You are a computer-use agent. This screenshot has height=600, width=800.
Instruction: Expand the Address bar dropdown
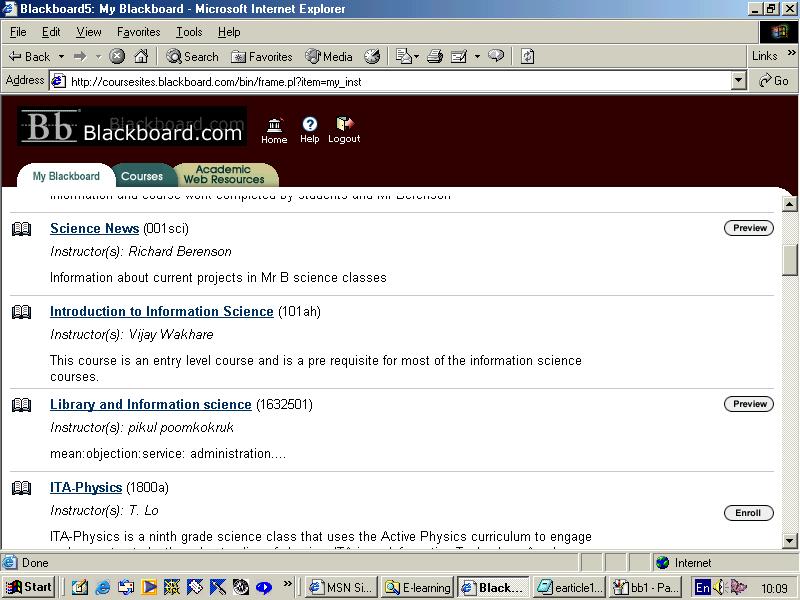(x=738, y=81)
